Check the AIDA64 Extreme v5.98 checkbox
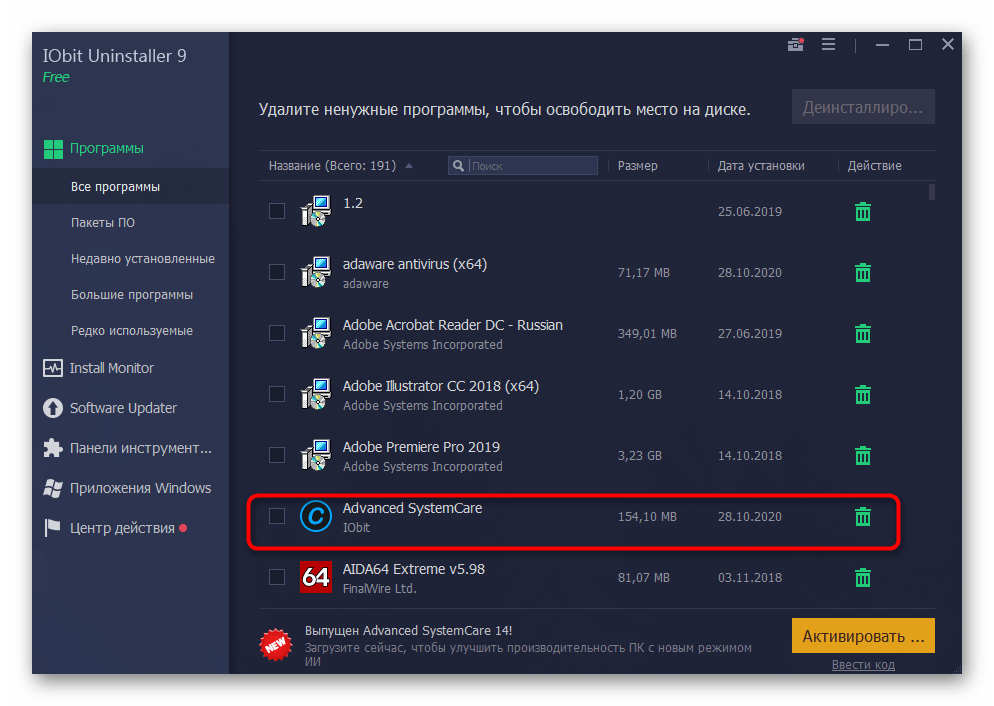The image size is (994, 706). point(277,577)
